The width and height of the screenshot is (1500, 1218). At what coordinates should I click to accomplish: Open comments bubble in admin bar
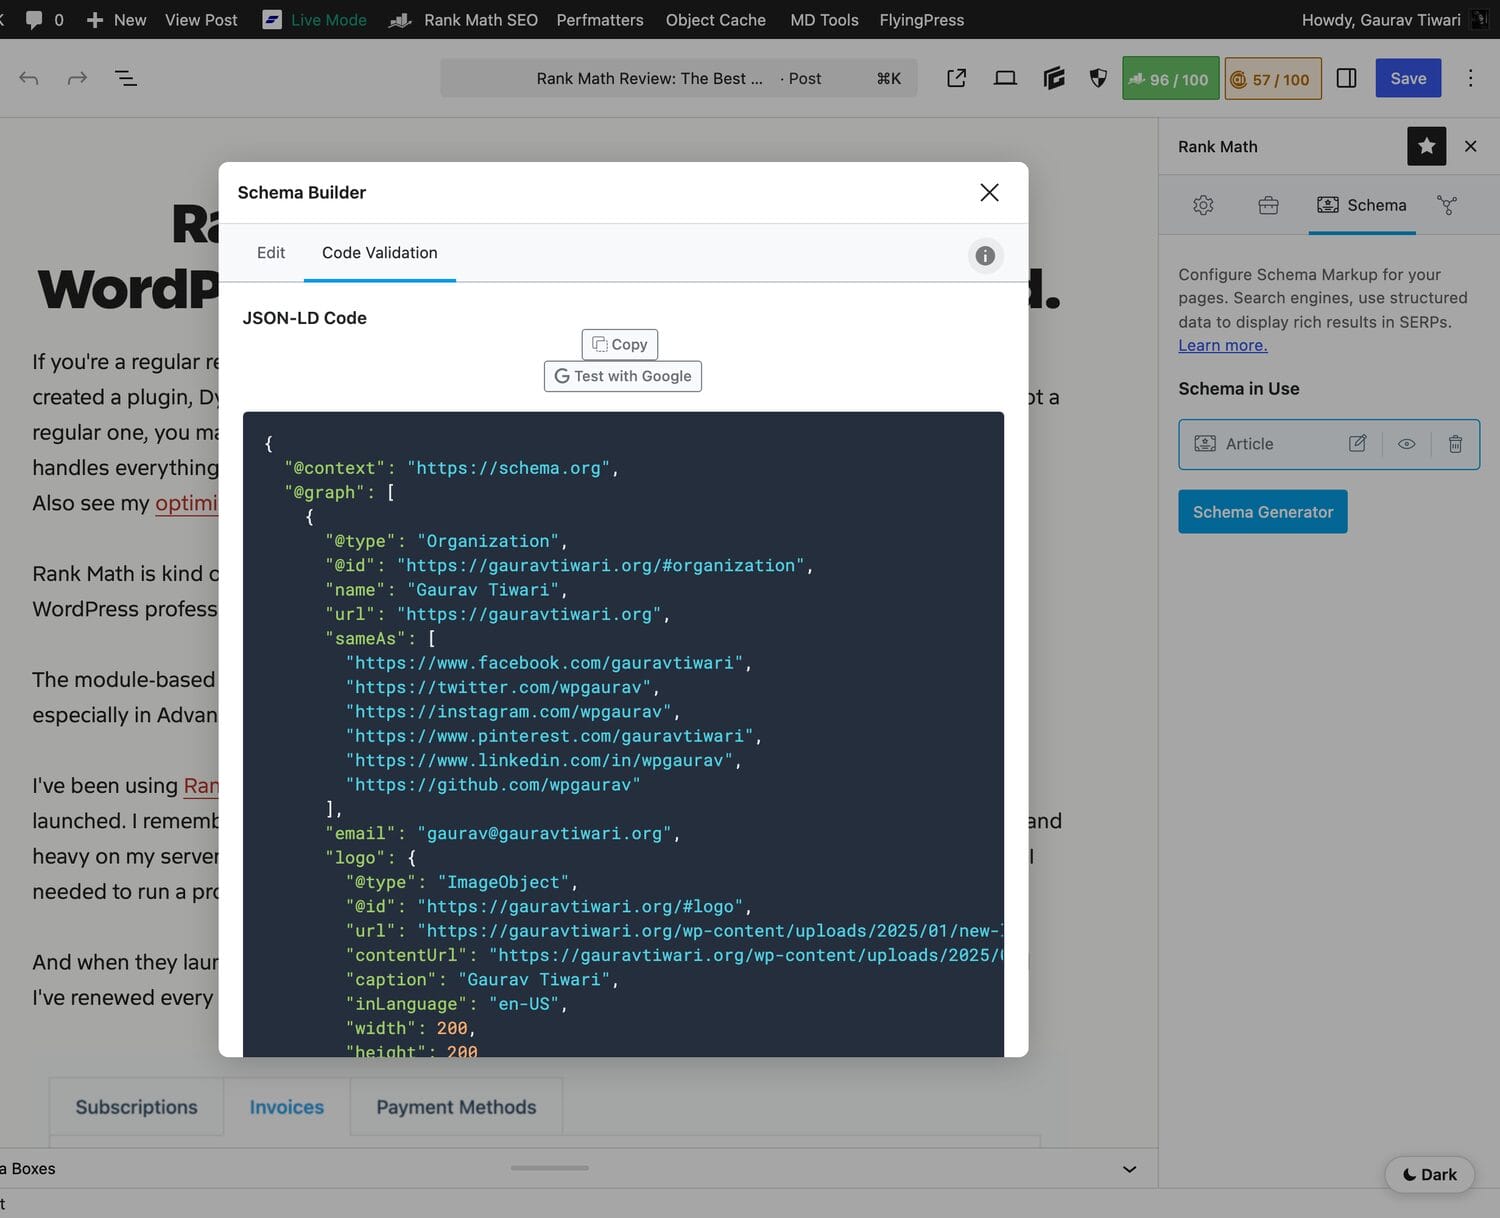(x=44, y=20)
